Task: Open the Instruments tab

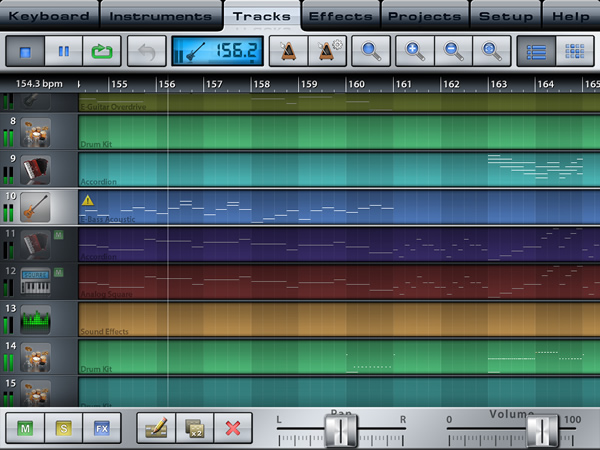Action: 161,15
